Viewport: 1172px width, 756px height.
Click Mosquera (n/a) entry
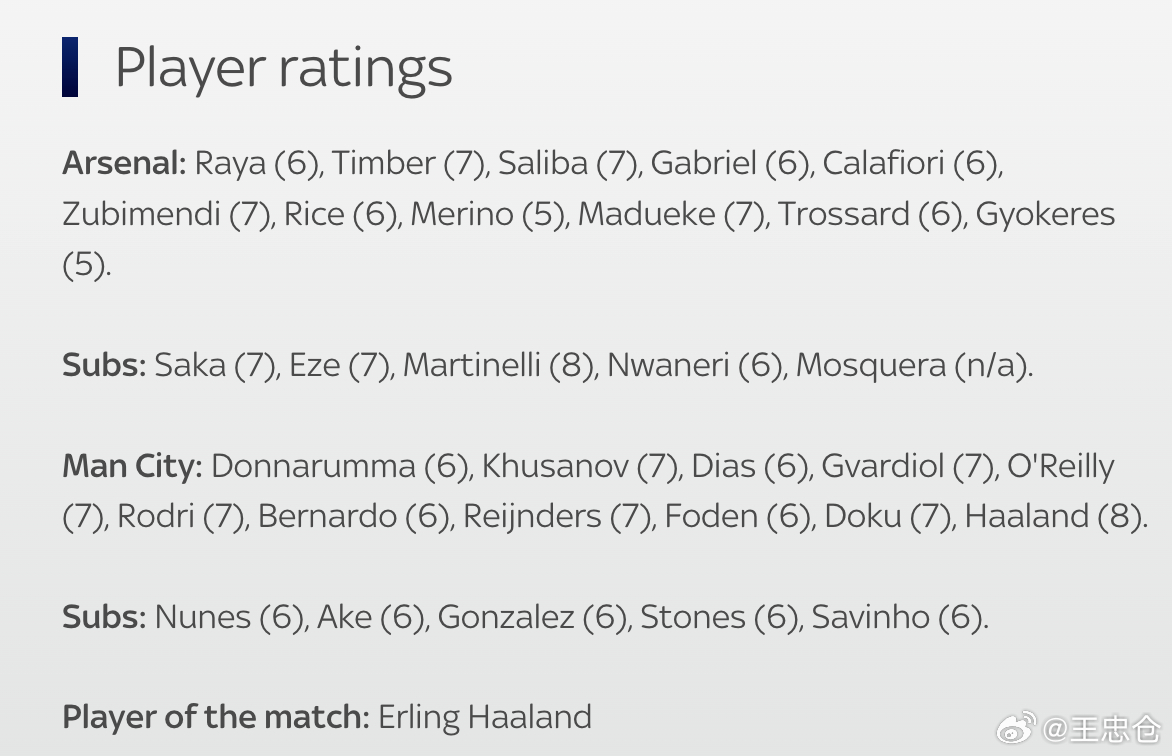pos(912,366)
